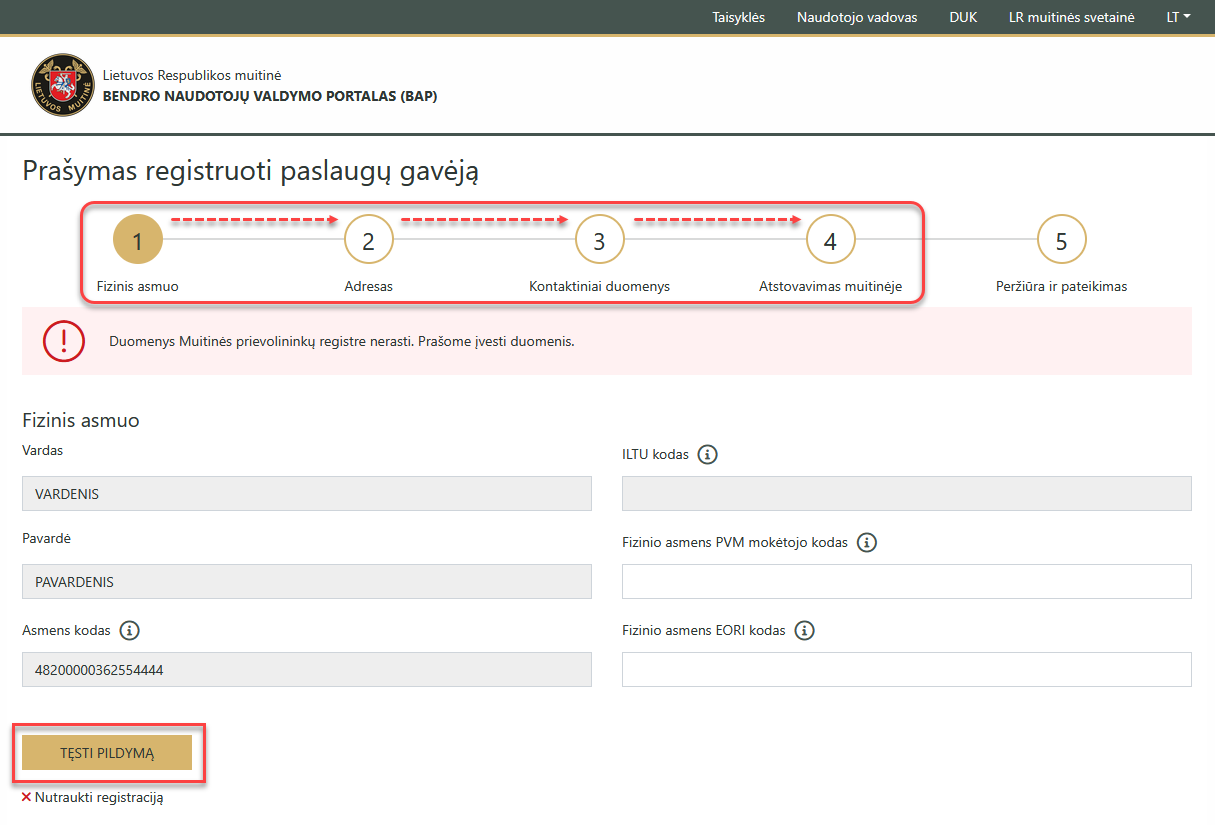The height and width of the screenshot is (825, 1215).
Task: Click the red warning exclamation icon
Action: coord(63,341)
